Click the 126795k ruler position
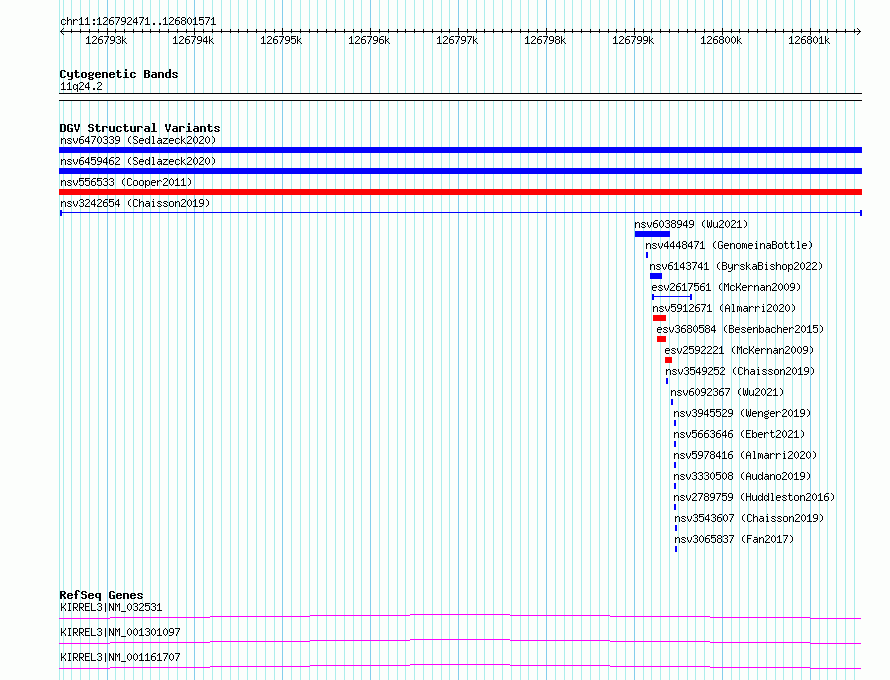890x680 pixels. click(281, 40)
